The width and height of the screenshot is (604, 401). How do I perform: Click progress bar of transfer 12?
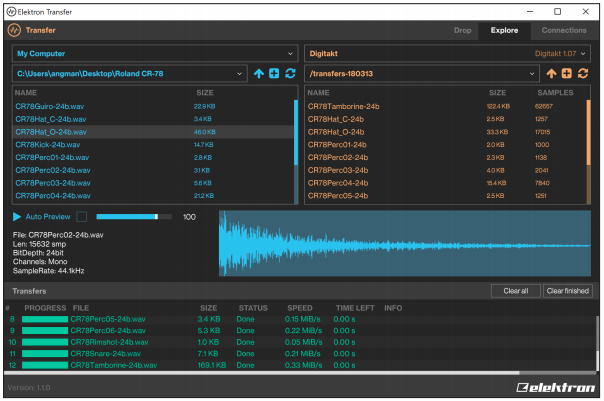click(45, 365)
